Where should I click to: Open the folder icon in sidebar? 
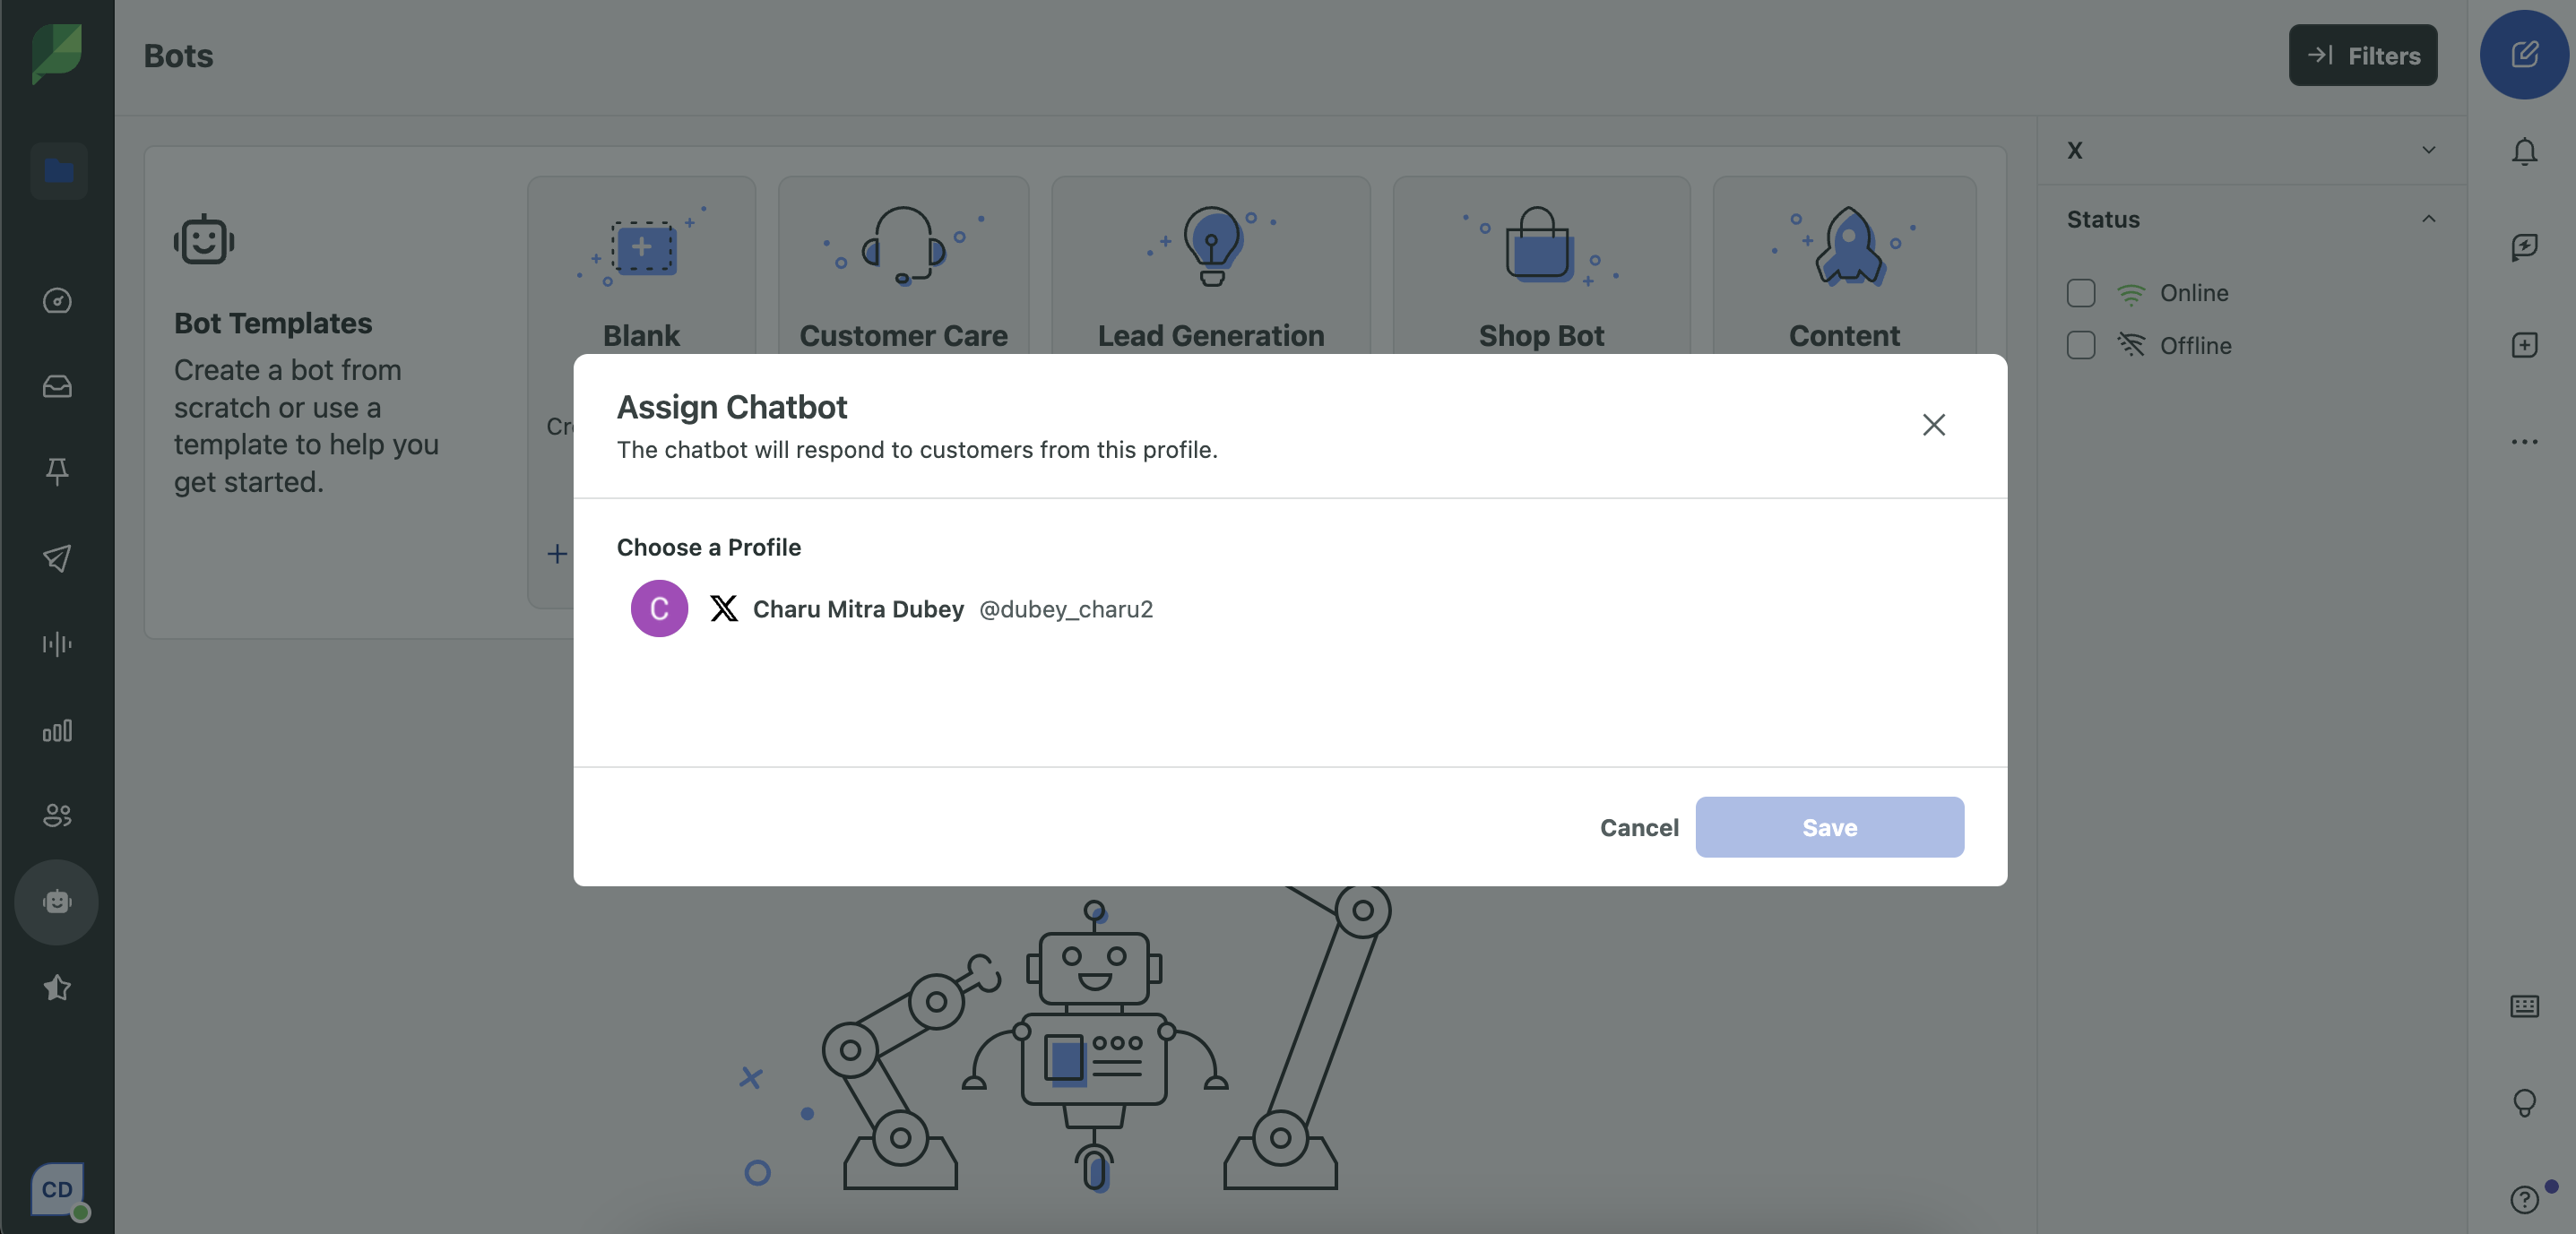tap(58, 171)
